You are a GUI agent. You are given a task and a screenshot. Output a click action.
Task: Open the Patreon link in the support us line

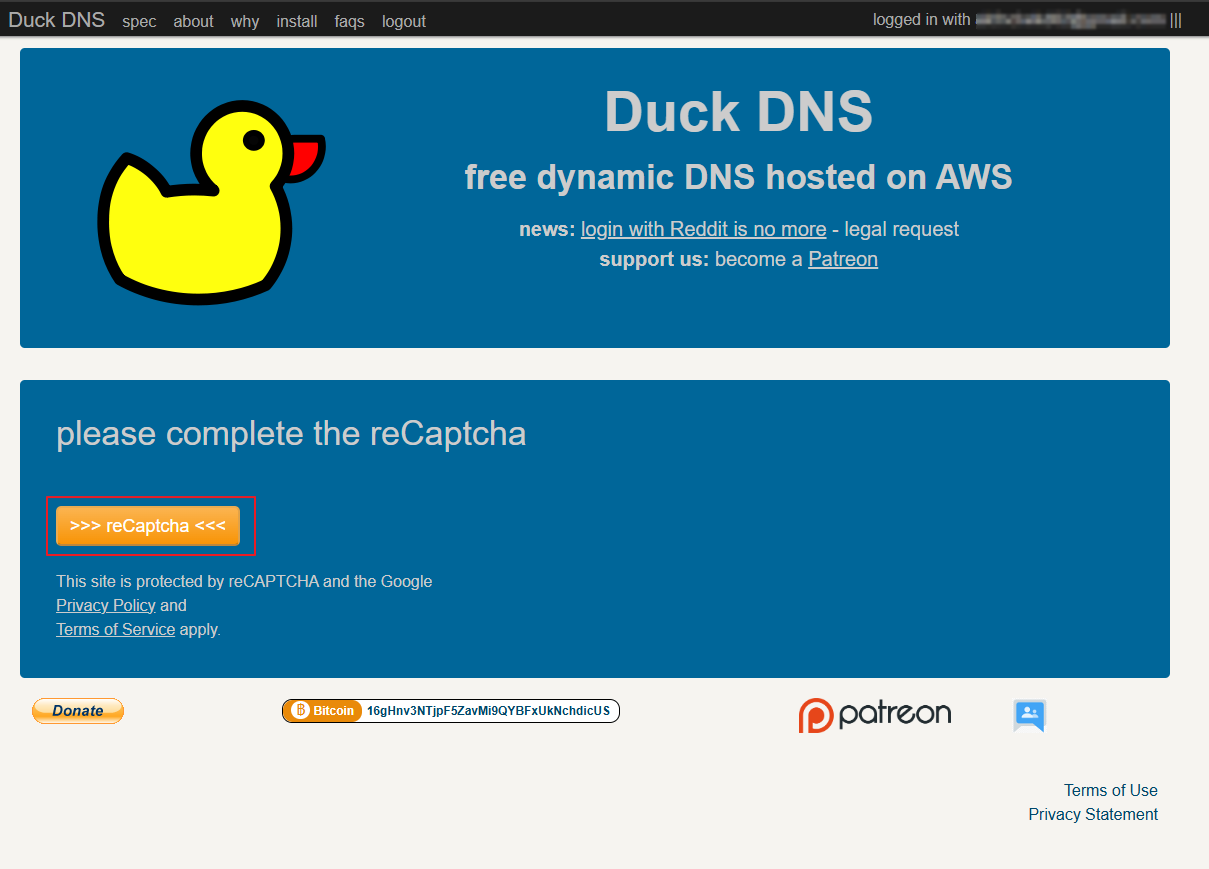pyautogui.click(x=843, y=259)
